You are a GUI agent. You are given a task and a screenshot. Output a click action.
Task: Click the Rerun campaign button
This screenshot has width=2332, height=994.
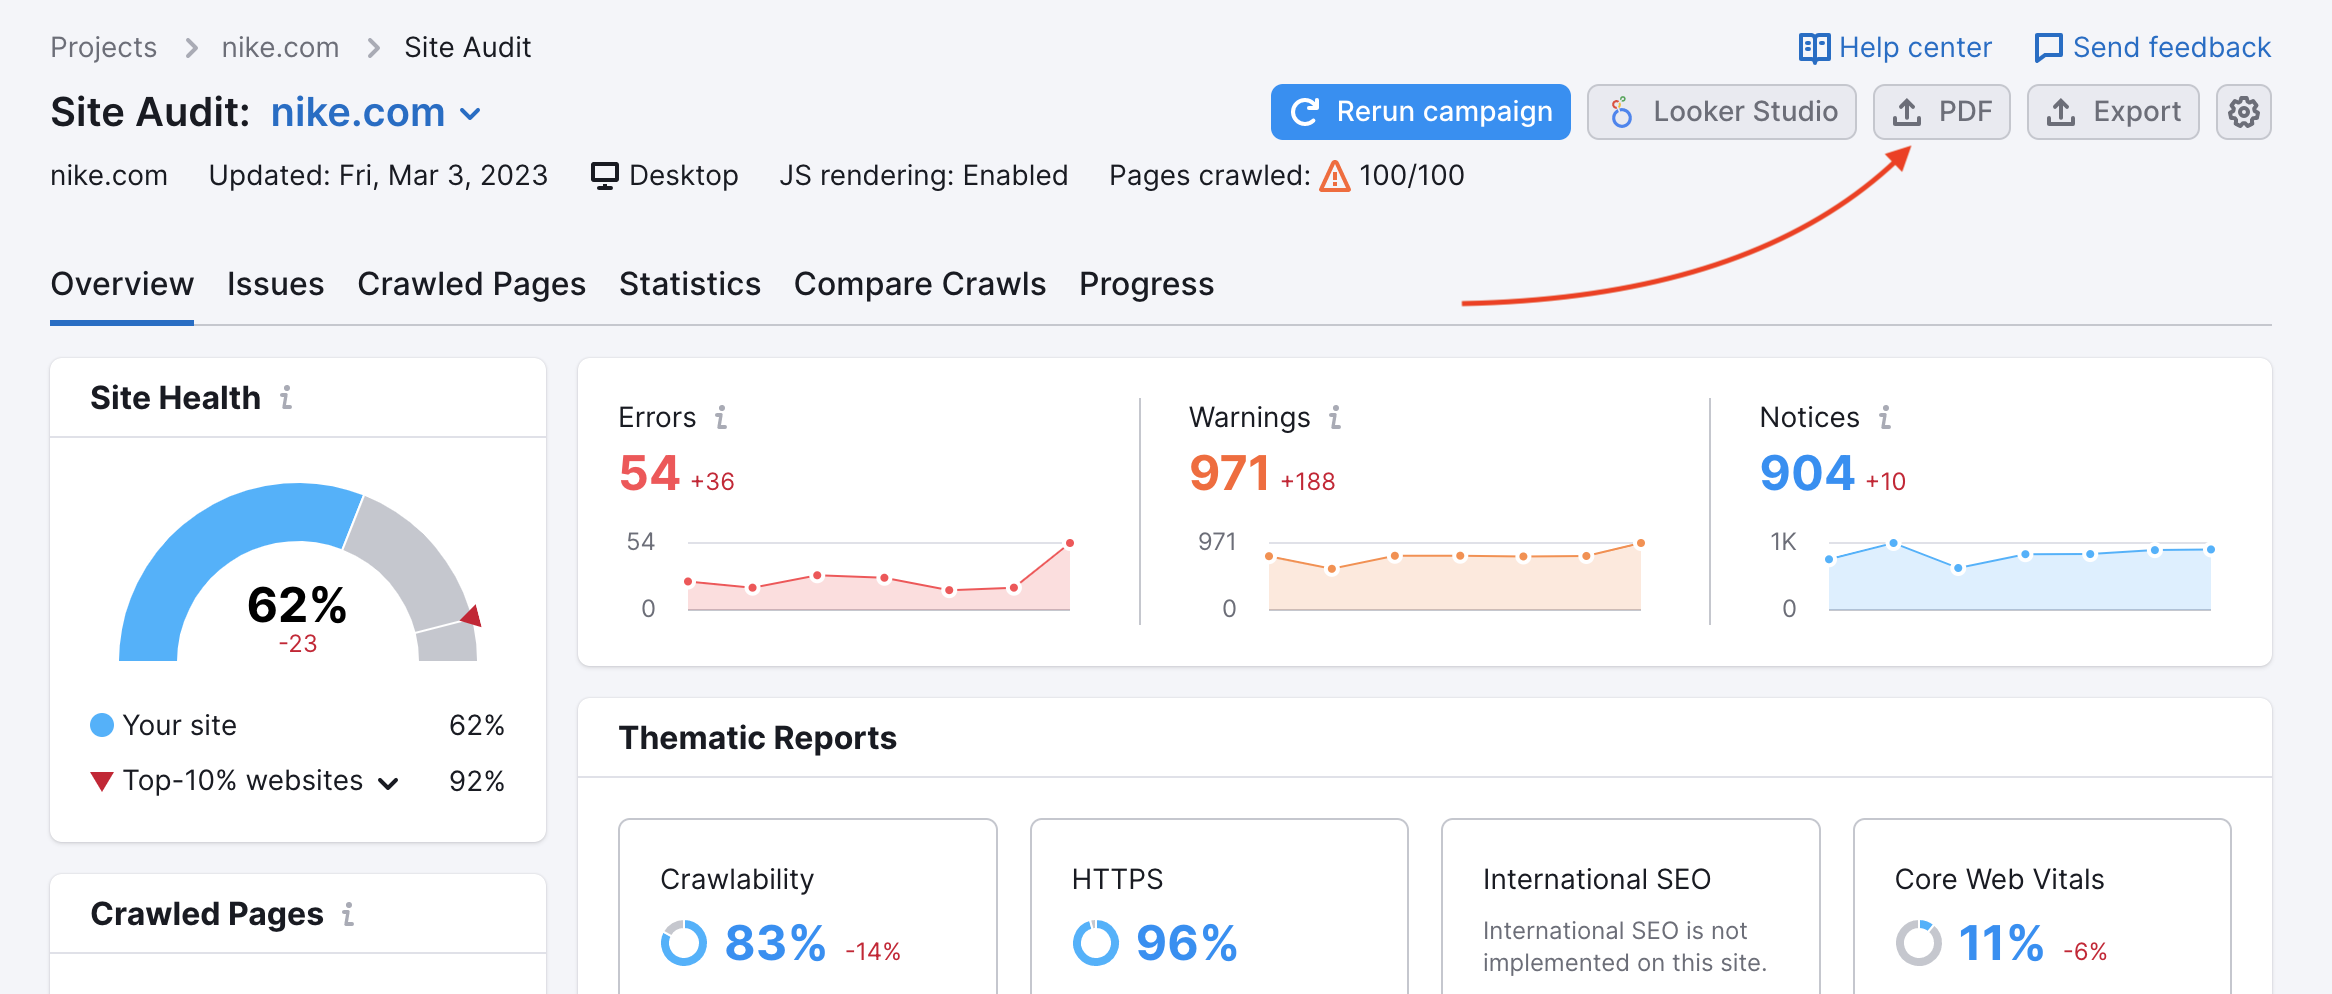coord(1421,112)
